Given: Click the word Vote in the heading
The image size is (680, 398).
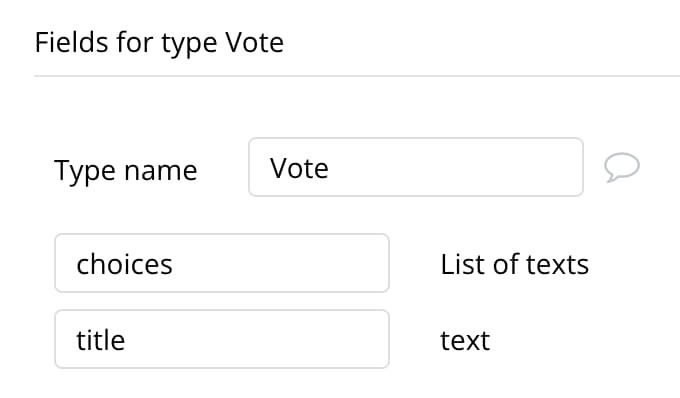Looking at the screenshot, I should click(255, 42).
